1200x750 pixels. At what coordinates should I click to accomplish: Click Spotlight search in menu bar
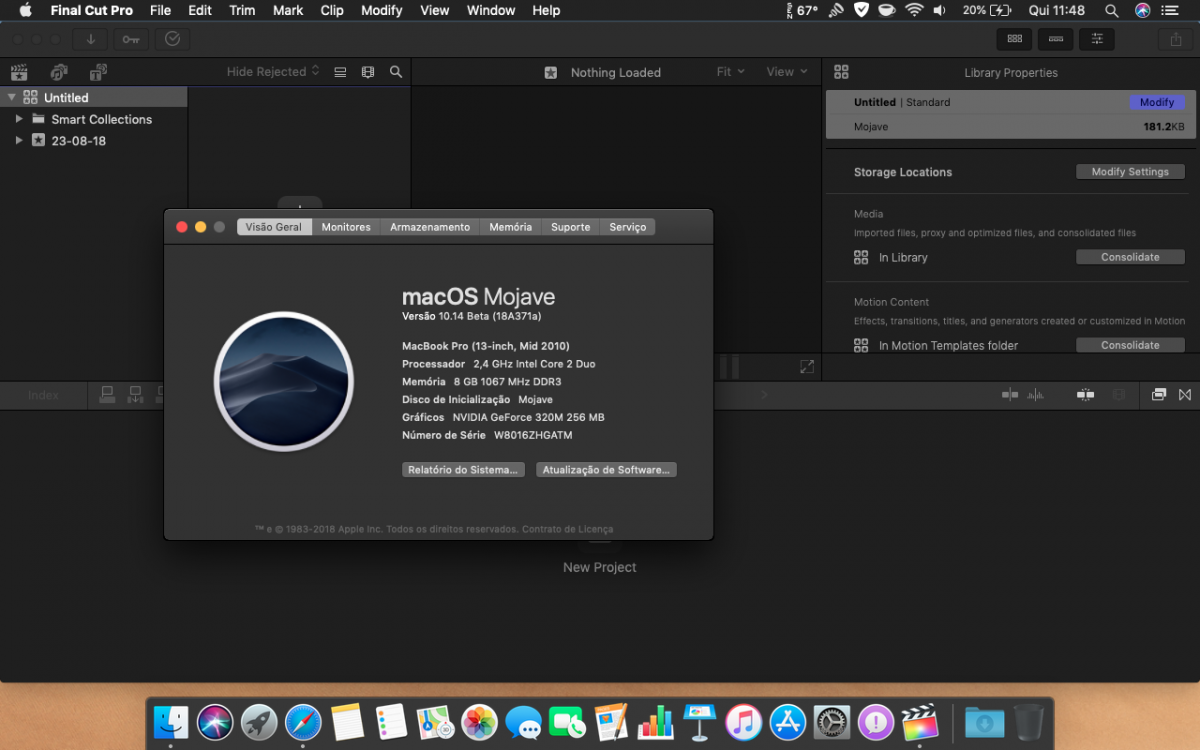coord(1112,10)
